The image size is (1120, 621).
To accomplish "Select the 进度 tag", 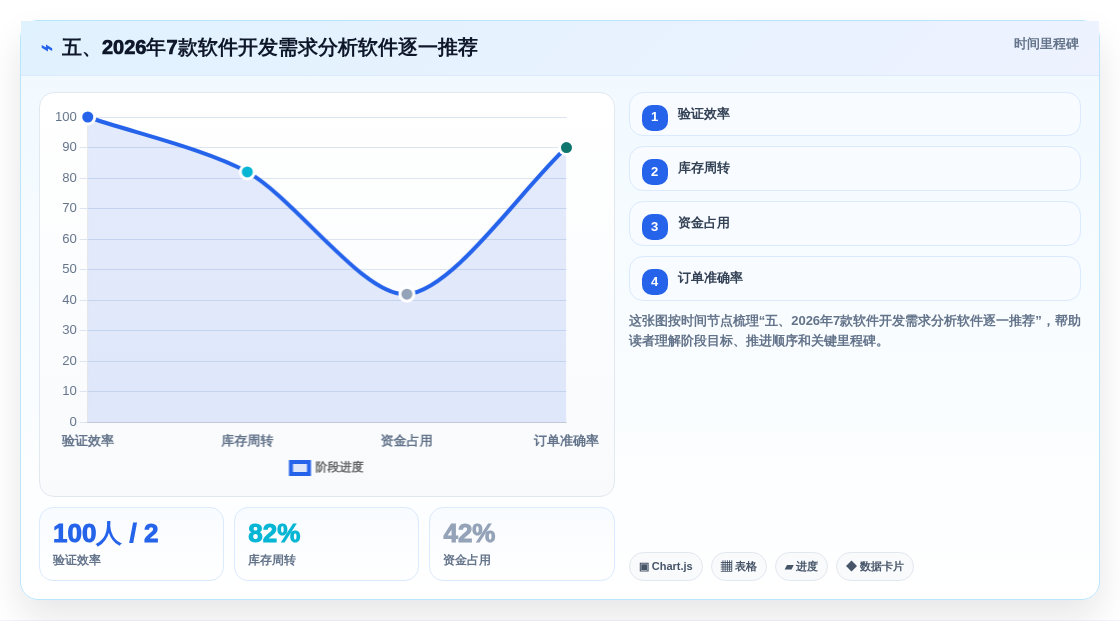I will pos(801,567).
